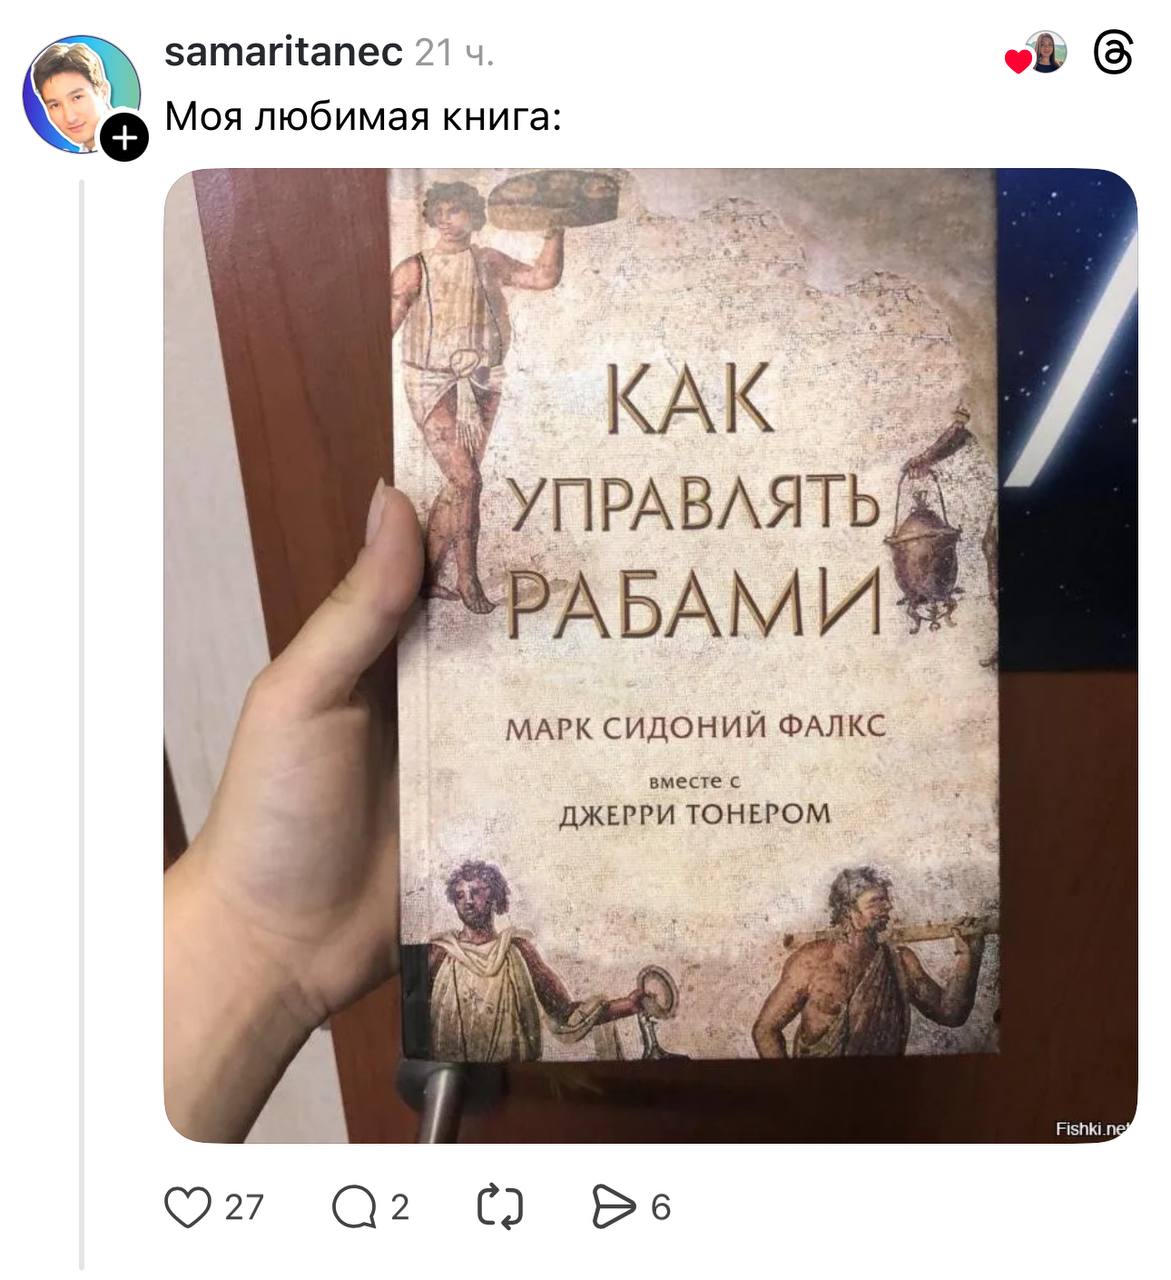Repost using the circular arrows icon
This screenshot has width=1171, height=1280.
499,1207
